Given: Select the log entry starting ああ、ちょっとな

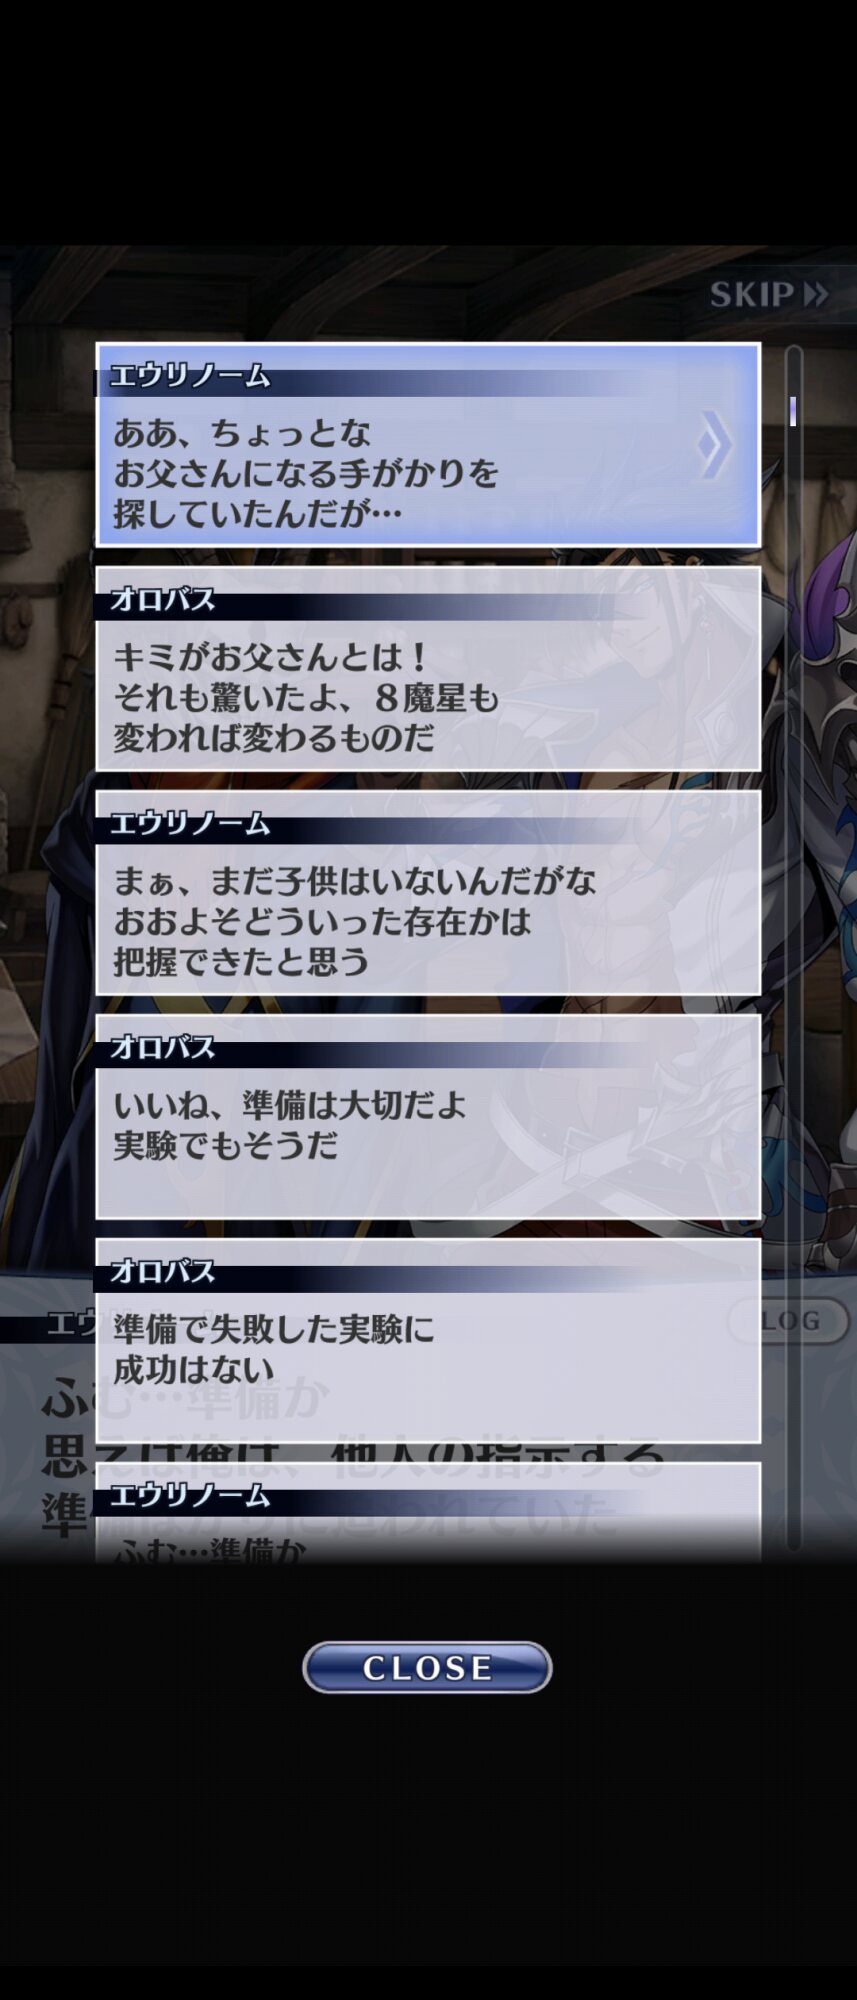Looking at the screenshot, I should (428, 445).
